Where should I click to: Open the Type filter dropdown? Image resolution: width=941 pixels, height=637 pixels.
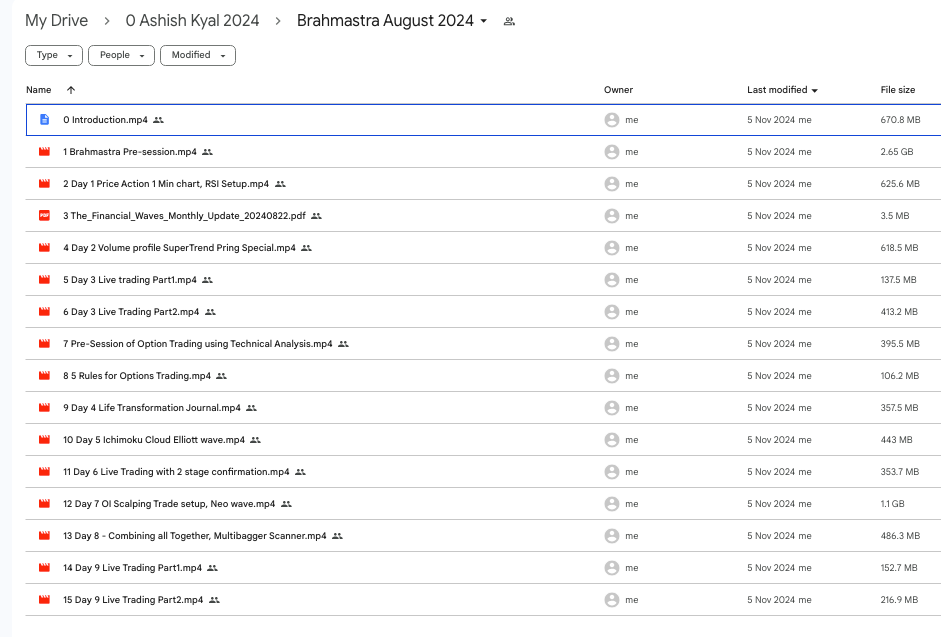point(54,55)
